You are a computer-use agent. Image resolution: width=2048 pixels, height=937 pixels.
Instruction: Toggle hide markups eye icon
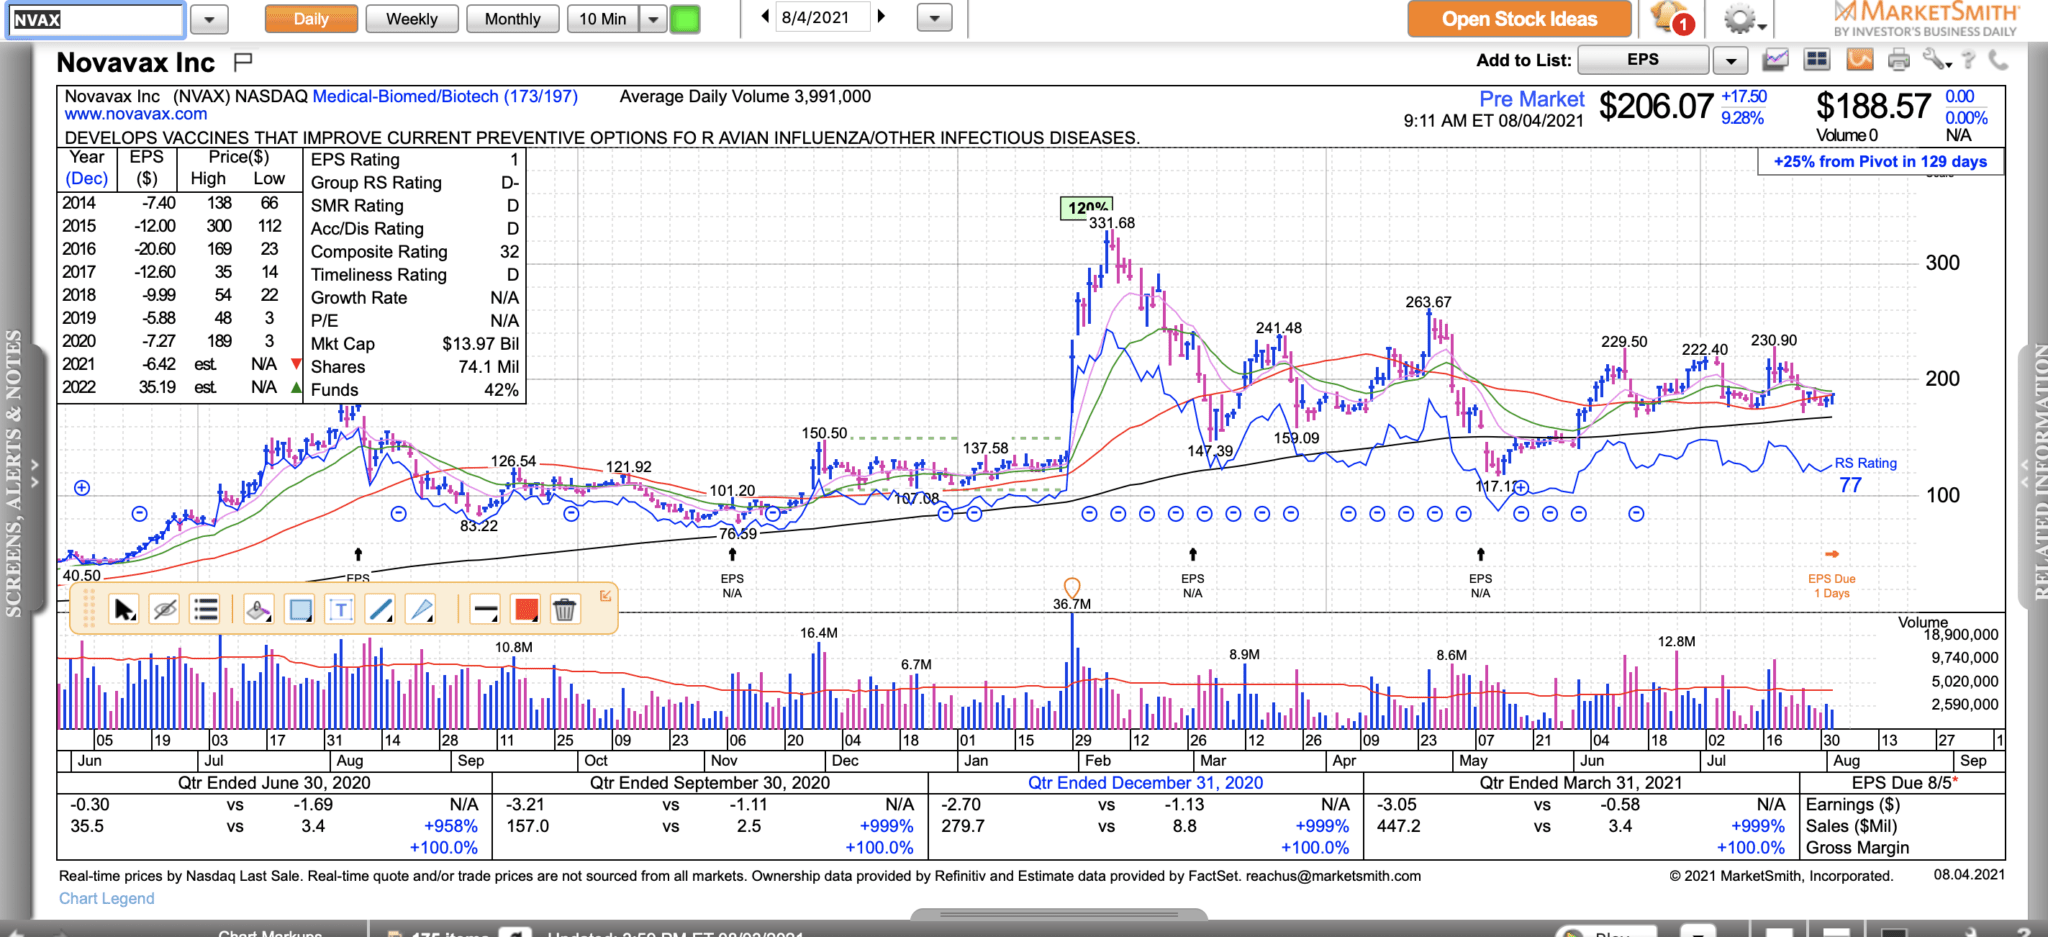(165, 609)
